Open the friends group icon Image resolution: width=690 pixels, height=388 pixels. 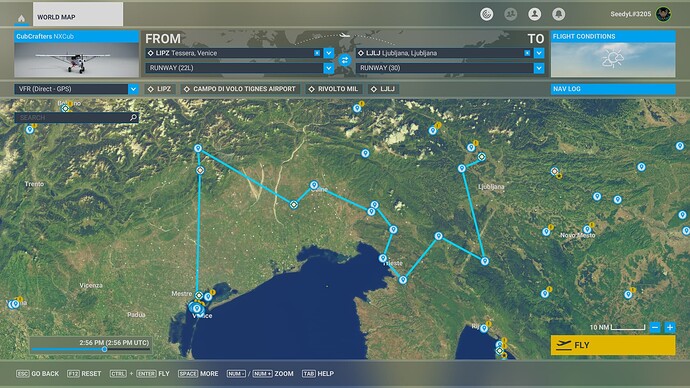coord(510,14)
